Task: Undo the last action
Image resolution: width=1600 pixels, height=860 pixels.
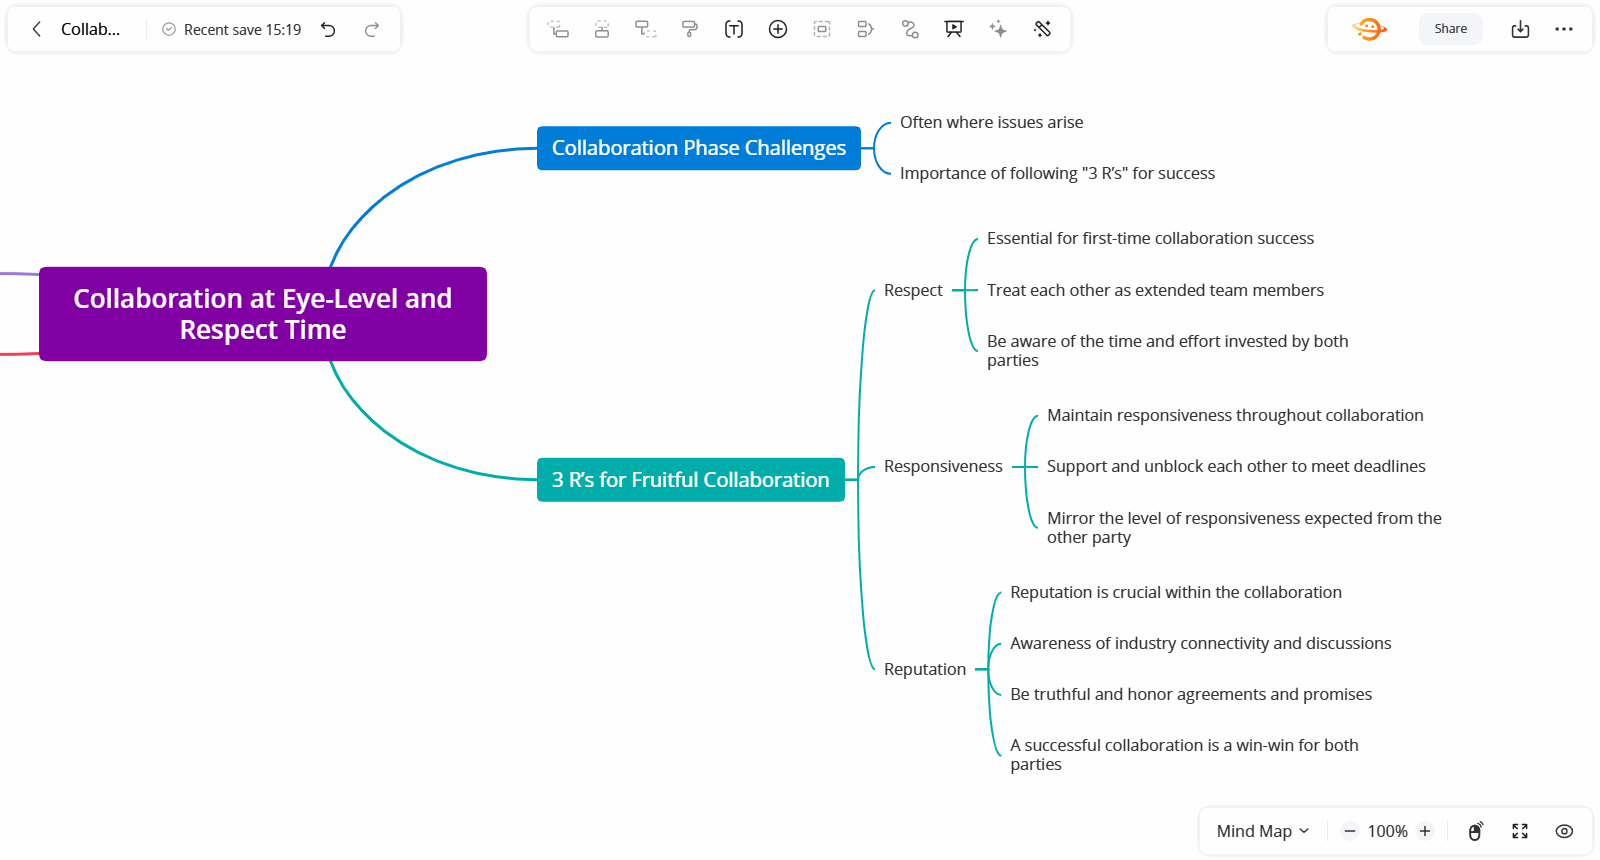Action: click(x=328, y=29)
